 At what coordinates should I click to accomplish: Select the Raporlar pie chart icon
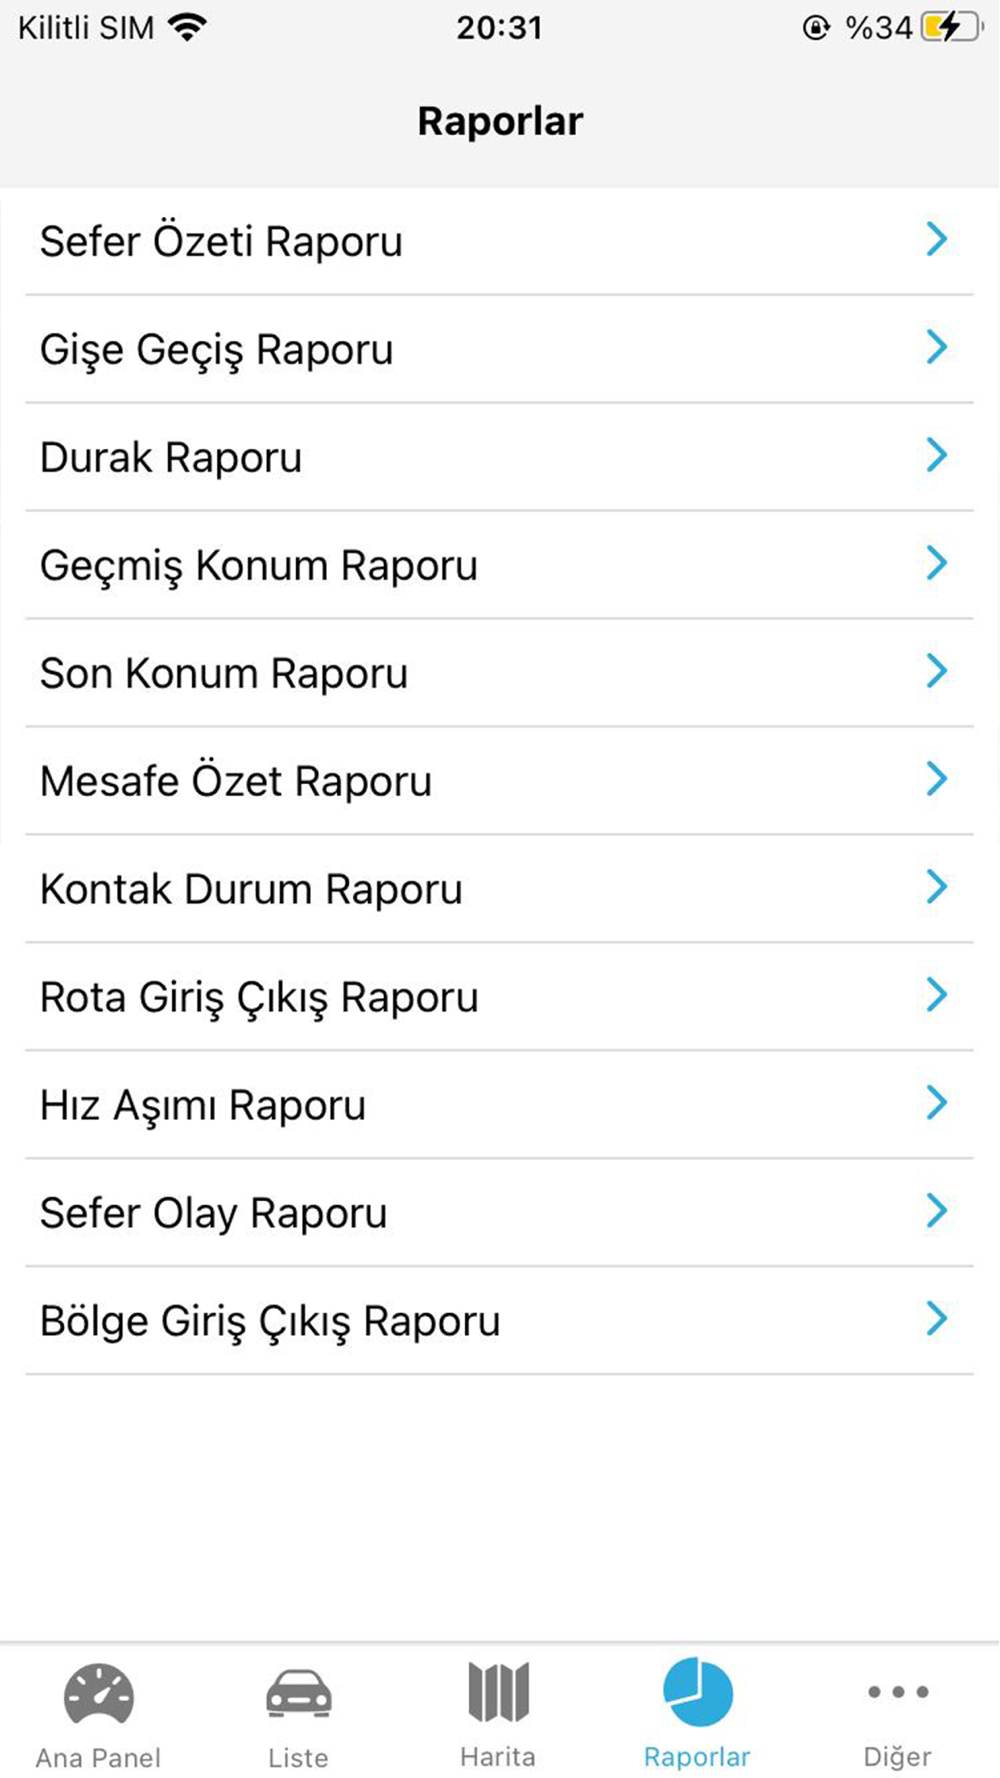click(x=698, y=1692)
